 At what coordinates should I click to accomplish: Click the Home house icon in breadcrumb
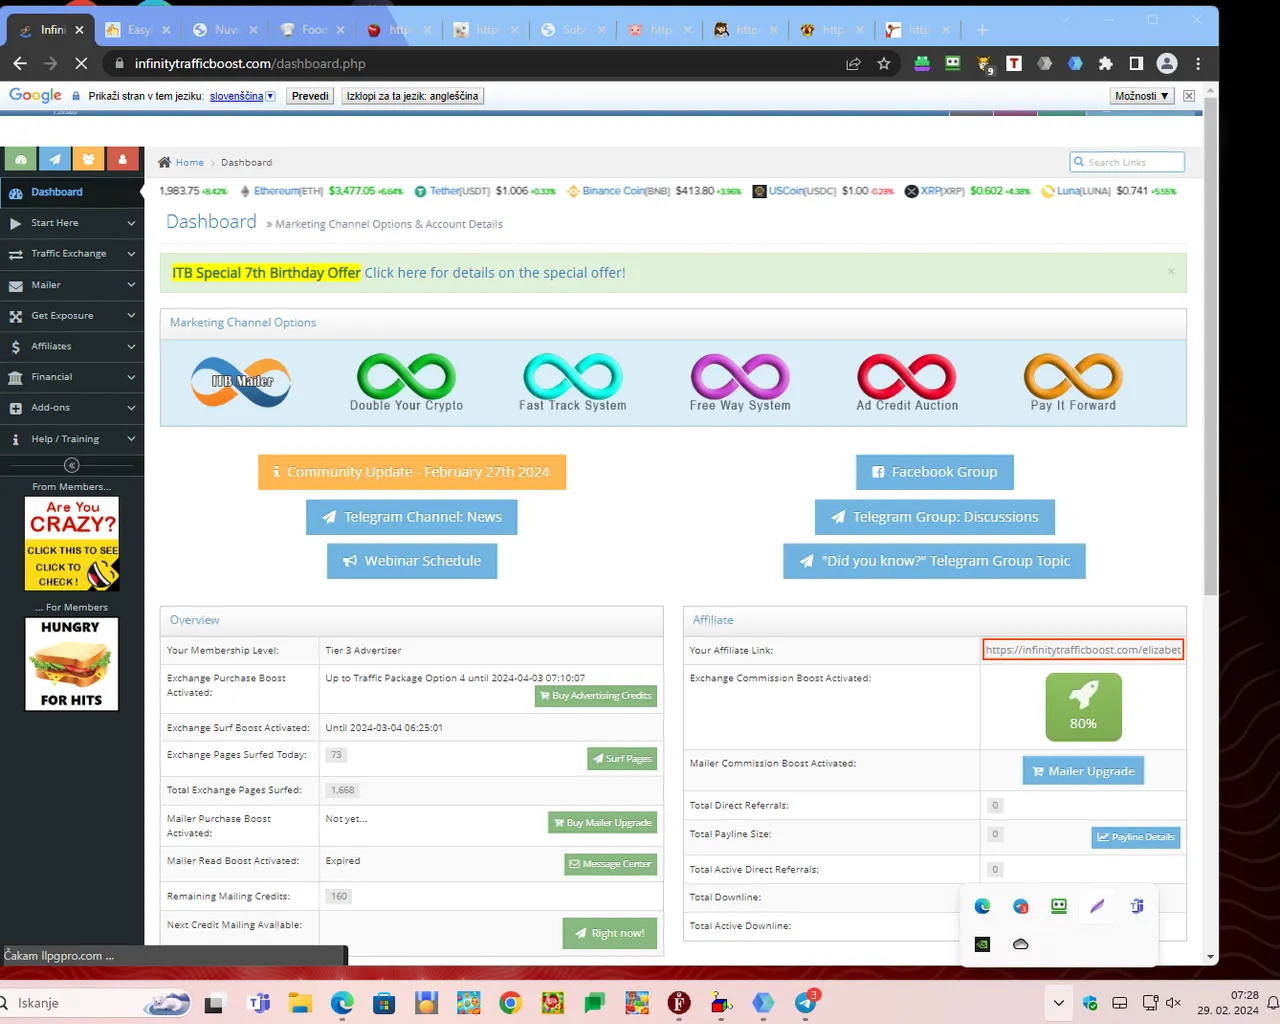[165, 162]
